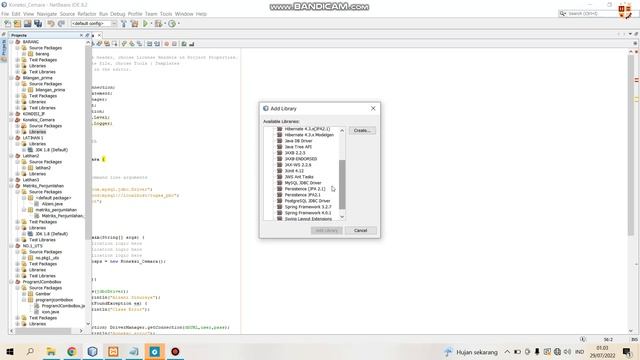Select Spring Framework 3.2.7 library
This screenshot has width=640, height=360.
point(308,207)
